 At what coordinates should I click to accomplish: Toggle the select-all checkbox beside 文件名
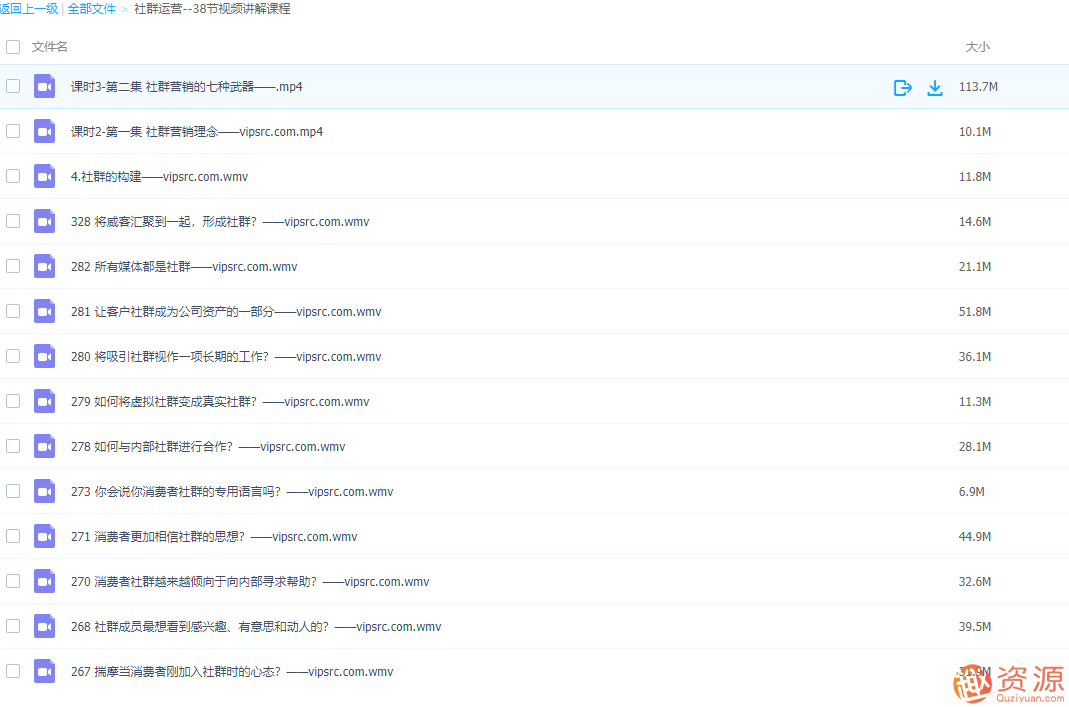click(13, 47)
